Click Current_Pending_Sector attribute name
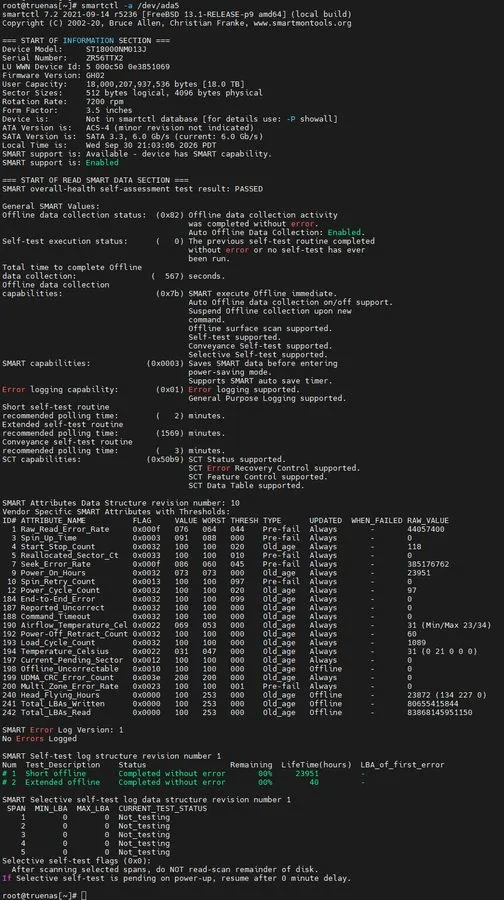 coord(72,660)
